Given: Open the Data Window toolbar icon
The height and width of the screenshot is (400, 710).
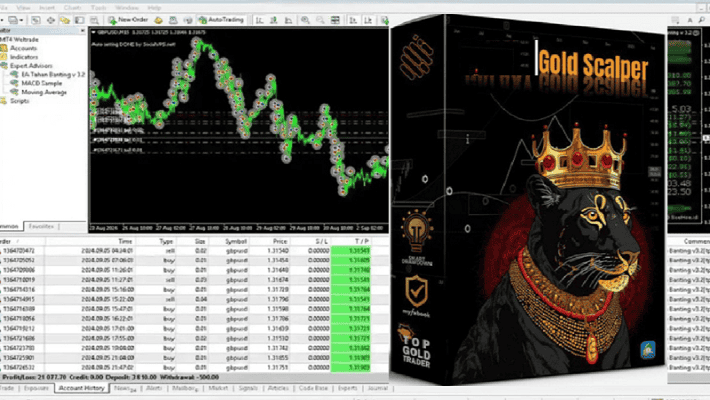Looking at the screenshot, I should coord(50,20).
